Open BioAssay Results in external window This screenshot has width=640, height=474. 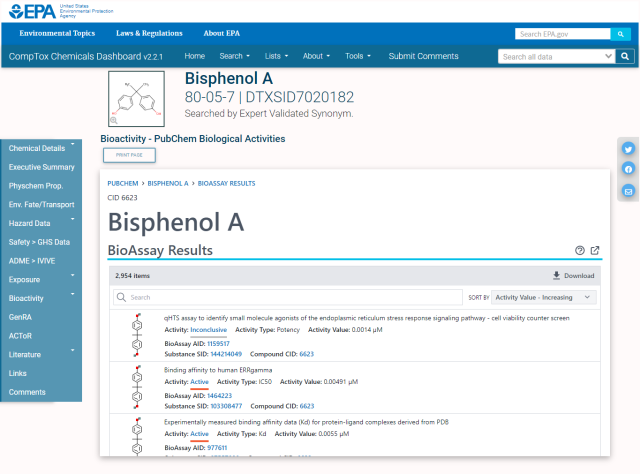pos(595,250)
